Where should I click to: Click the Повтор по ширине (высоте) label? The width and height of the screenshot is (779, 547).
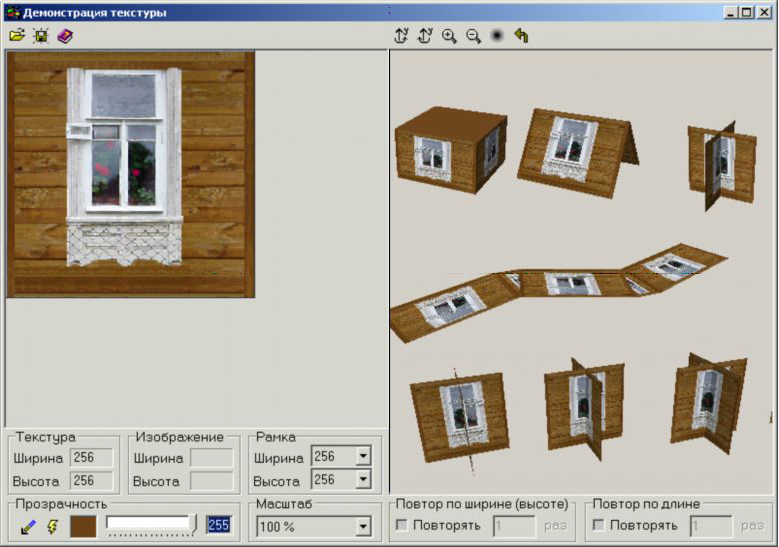point(482,504)
